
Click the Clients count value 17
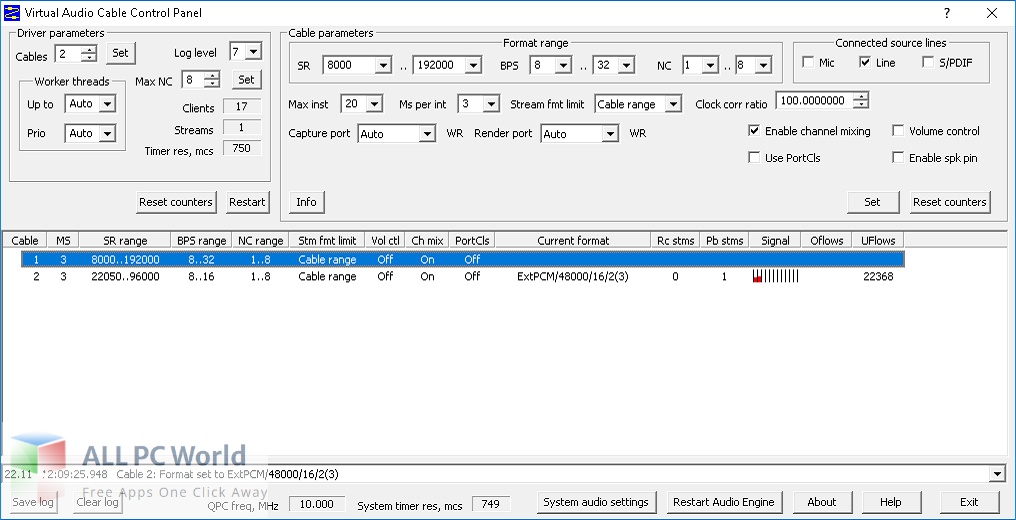(x=242, y=107)
